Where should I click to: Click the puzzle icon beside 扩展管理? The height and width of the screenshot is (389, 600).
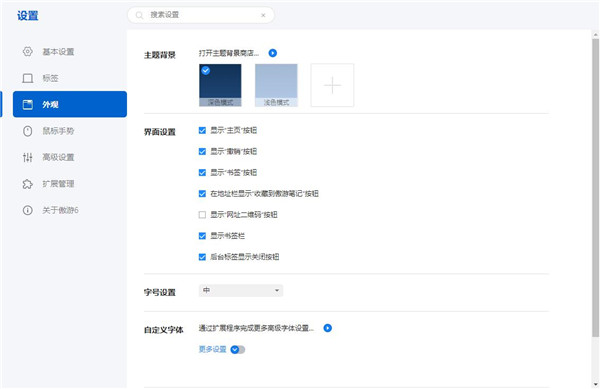click(x=28, y=184)
